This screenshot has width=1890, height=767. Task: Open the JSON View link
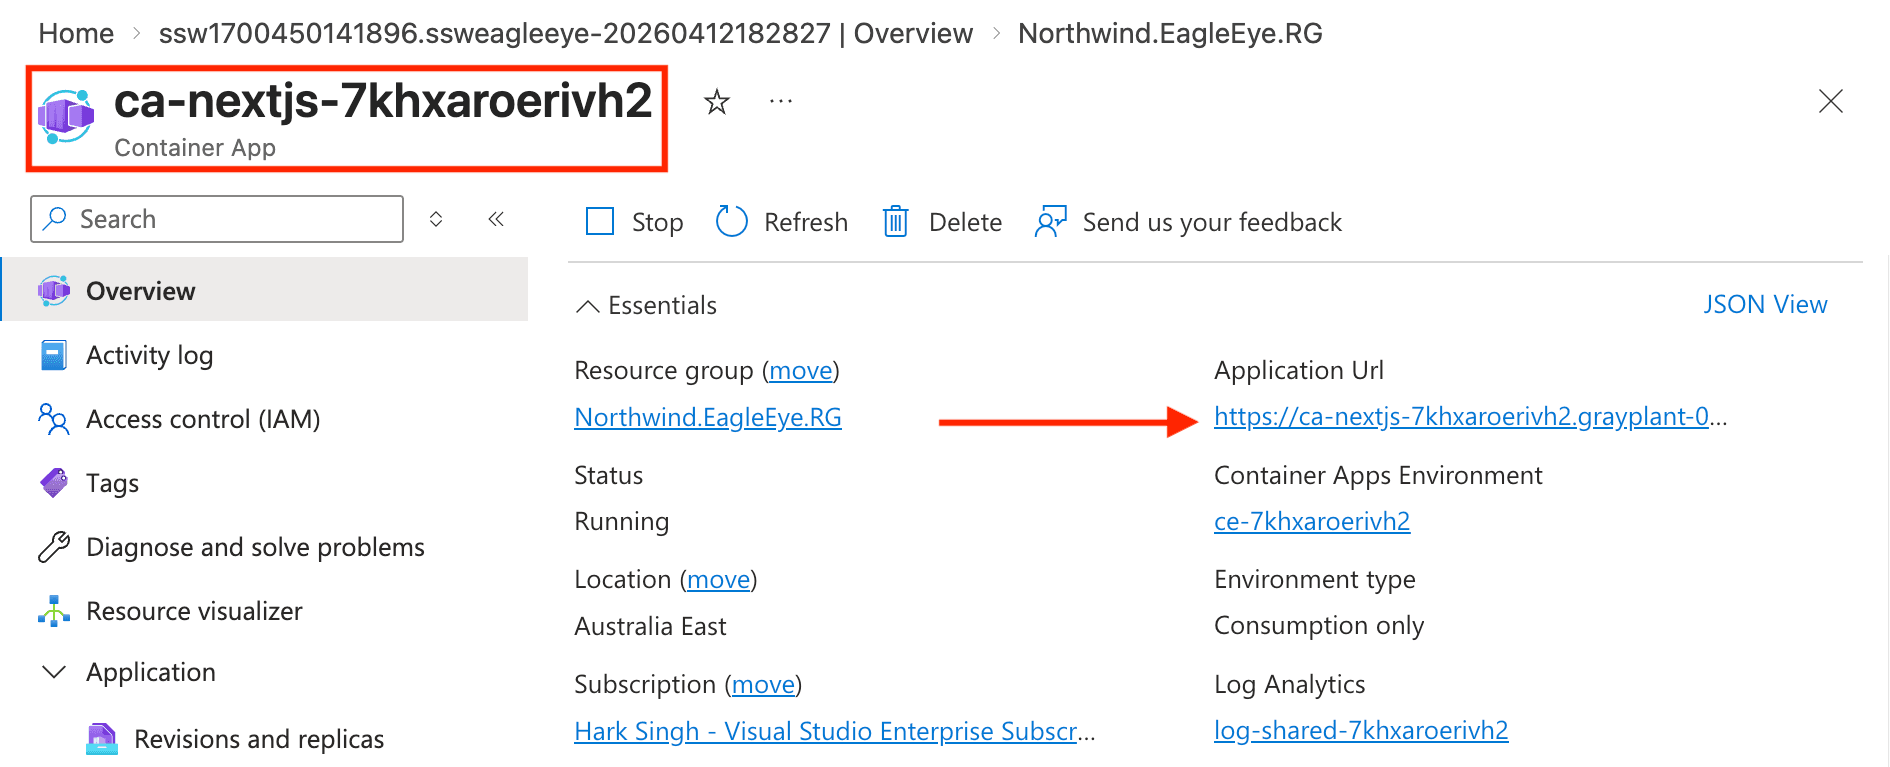point(1765,305)
